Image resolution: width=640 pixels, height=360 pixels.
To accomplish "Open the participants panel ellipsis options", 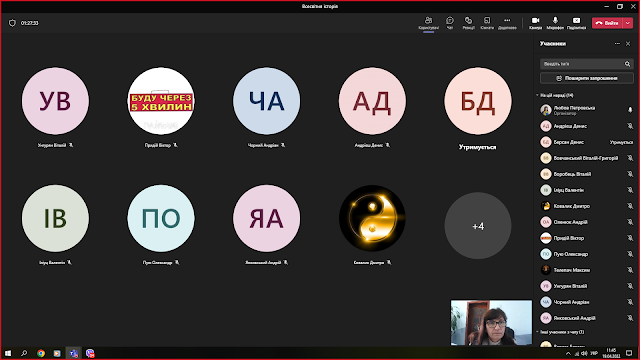I will tap(617, 44).
